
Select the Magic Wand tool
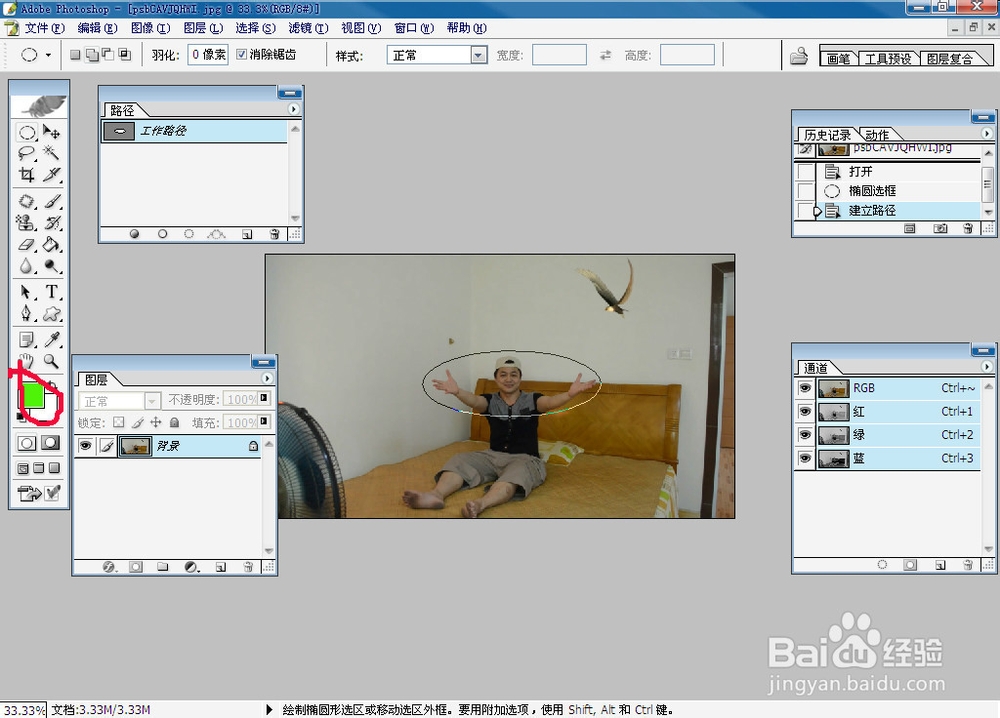pos(52,153)
